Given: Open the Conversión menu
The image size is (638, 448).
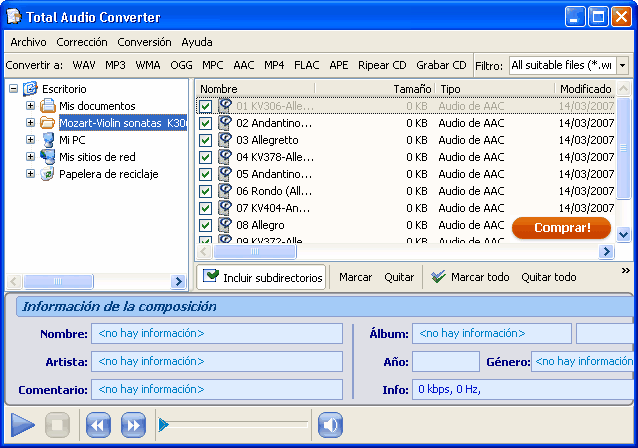Looking at the screenshot, I should click(x=144, y=42).
